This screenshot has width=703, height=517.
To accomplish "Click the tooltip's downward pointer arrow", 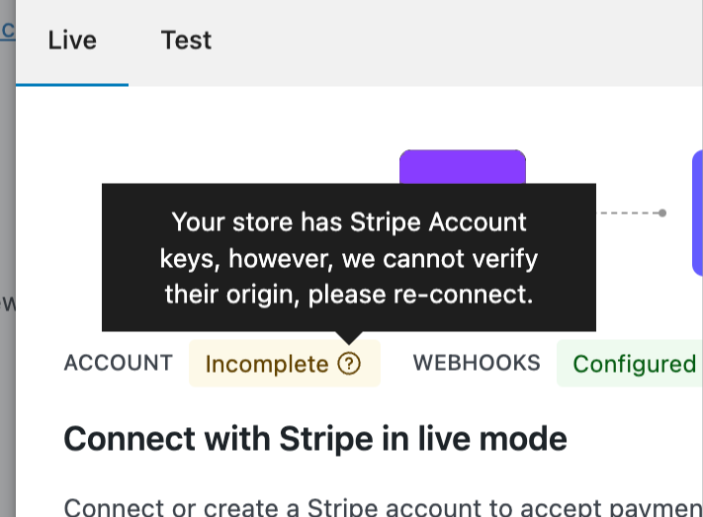I will [348, 338].
